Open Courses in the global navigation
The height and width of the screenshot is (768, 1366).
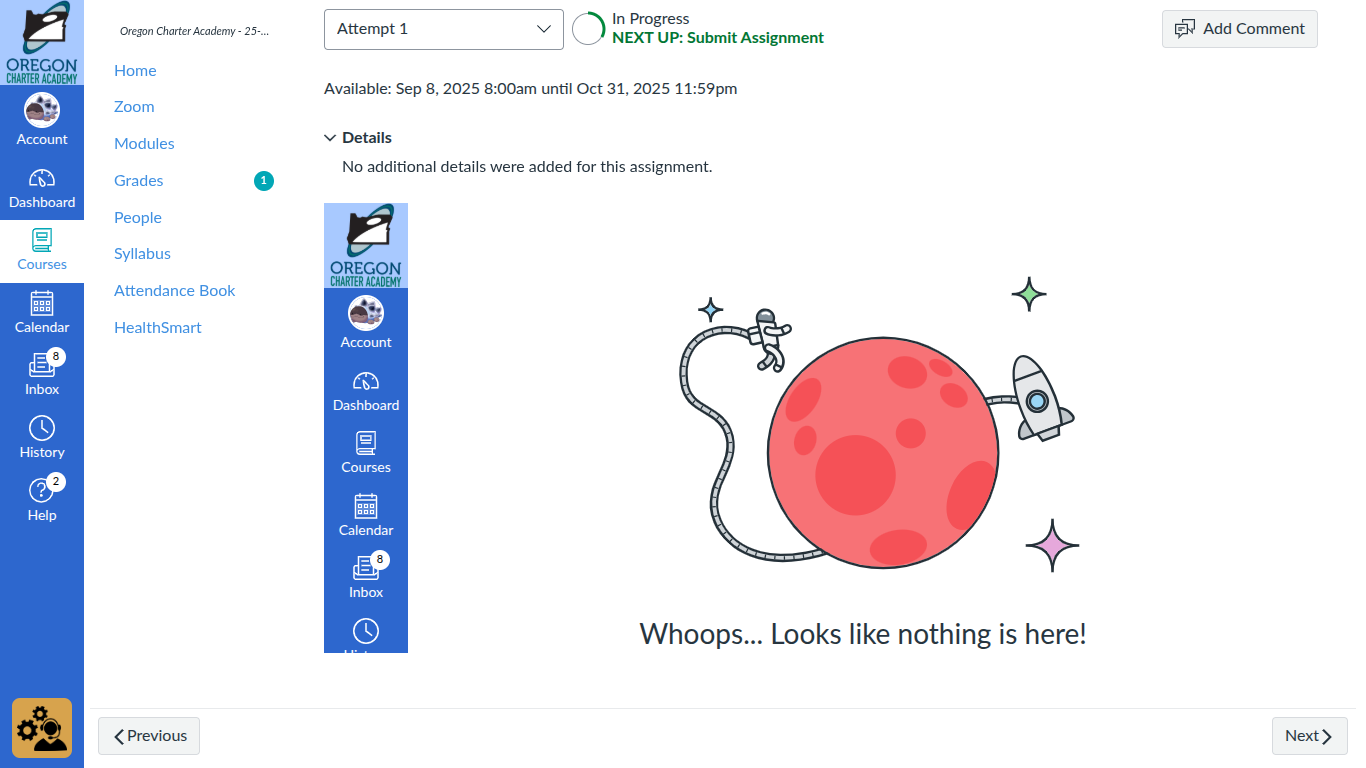42,251
